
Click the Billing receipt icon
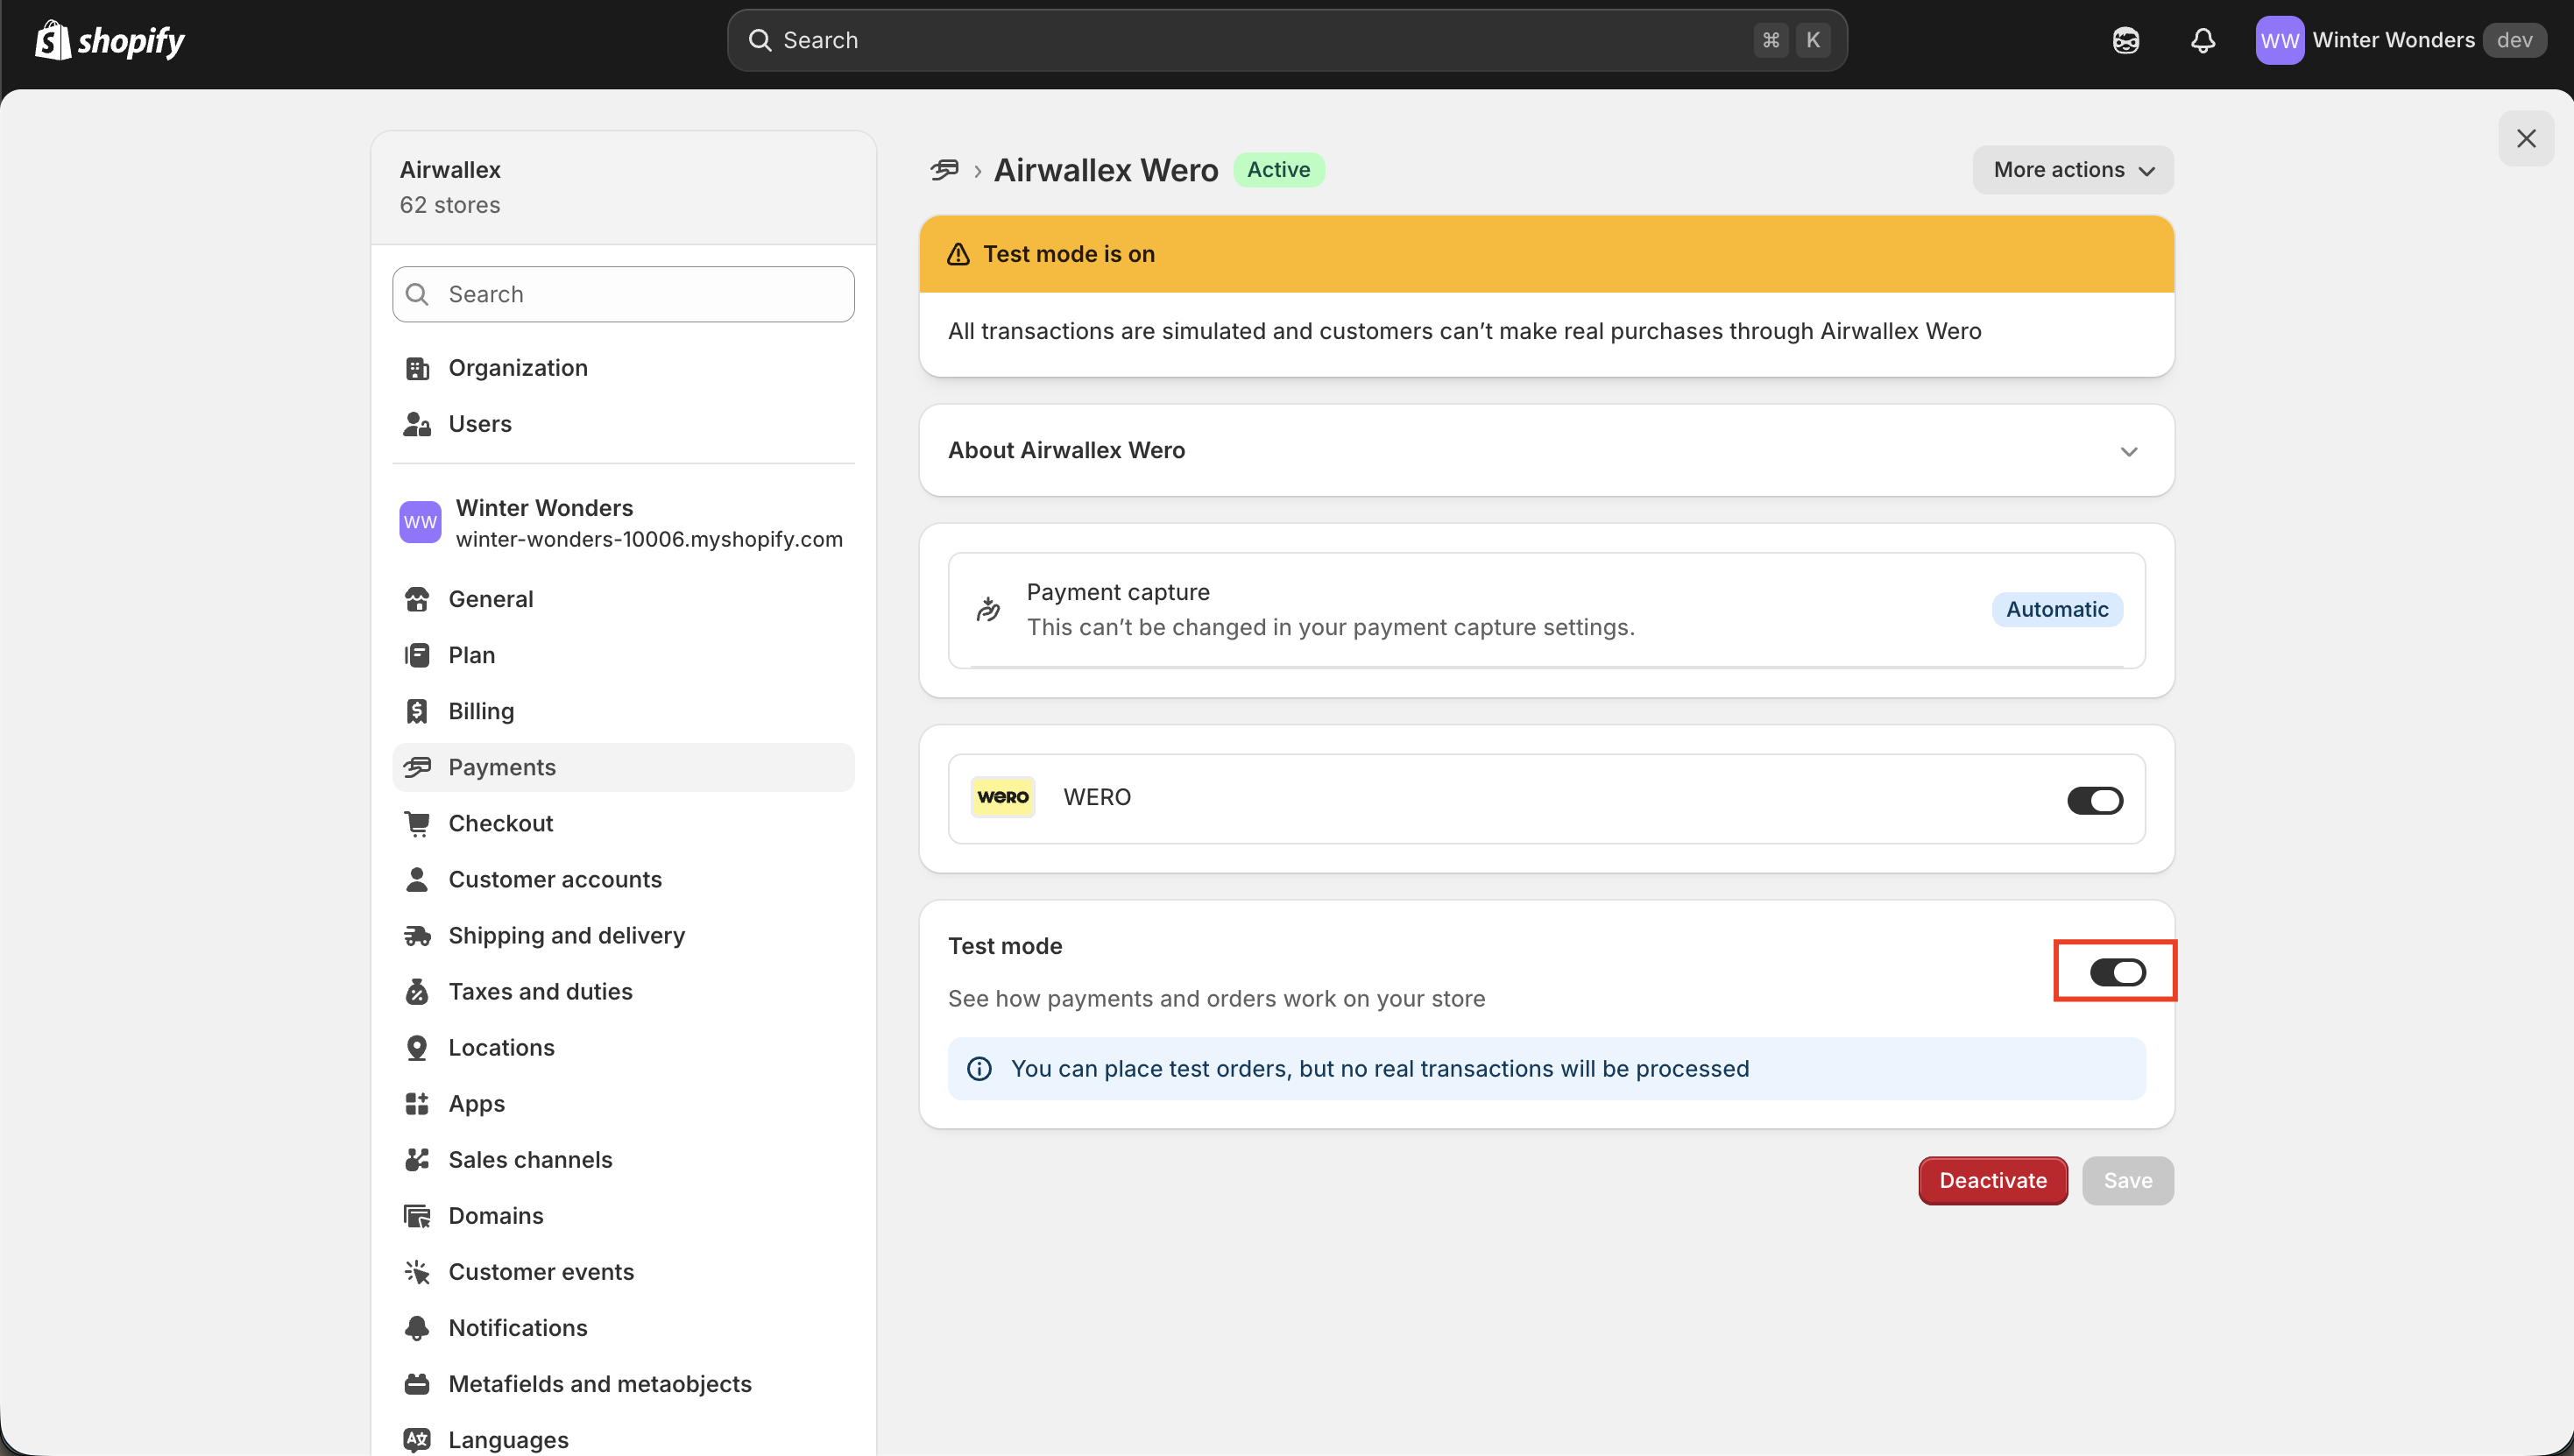point(417,711)
